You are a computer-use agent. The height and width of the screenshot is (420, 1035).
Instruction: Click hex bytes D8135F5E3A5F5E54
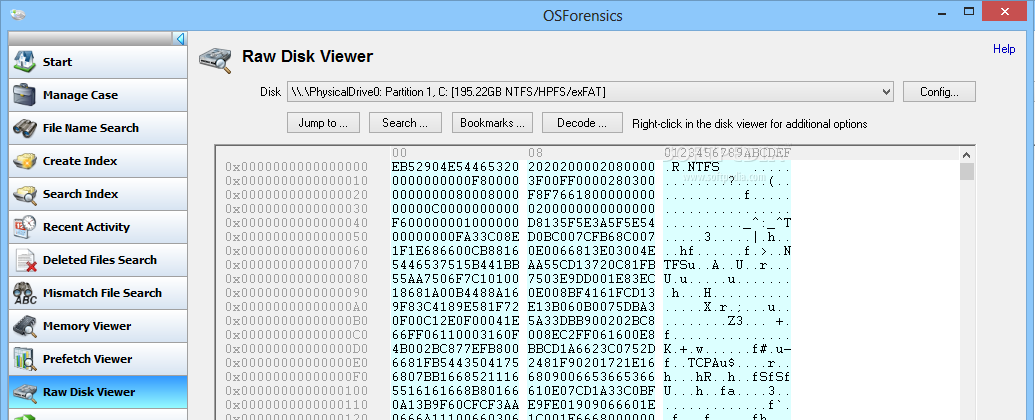pos(591,223)
